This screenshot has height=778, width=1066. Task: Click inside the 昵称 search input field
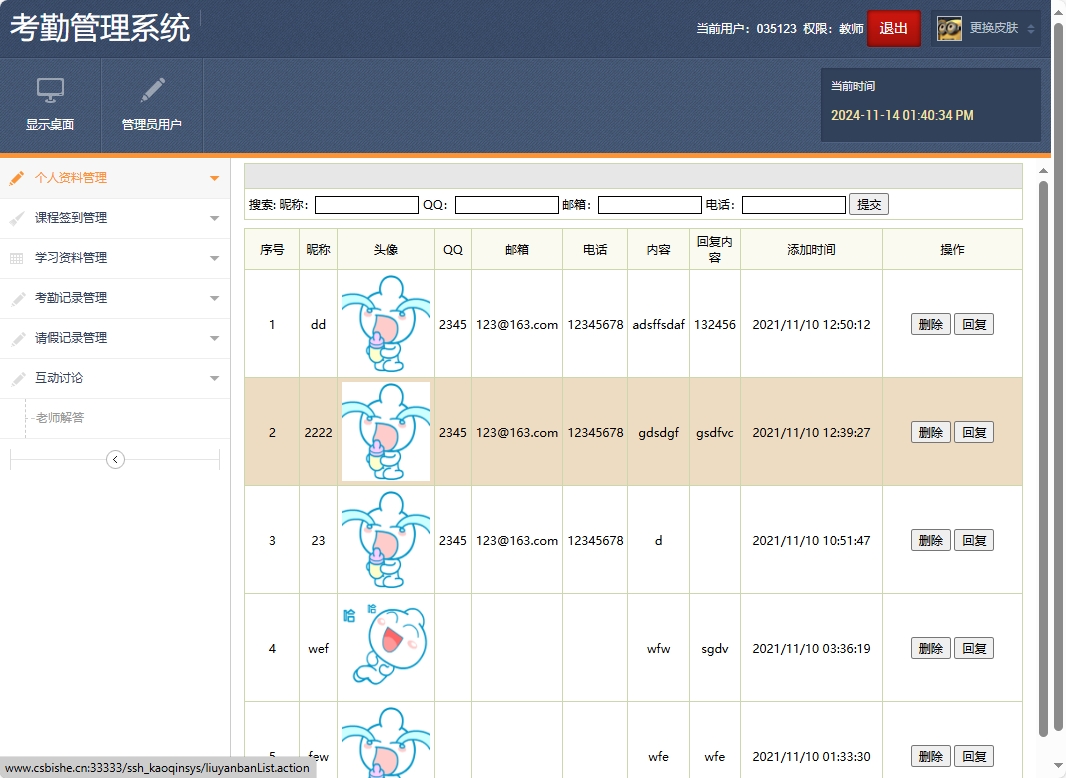tap(367, 204)
